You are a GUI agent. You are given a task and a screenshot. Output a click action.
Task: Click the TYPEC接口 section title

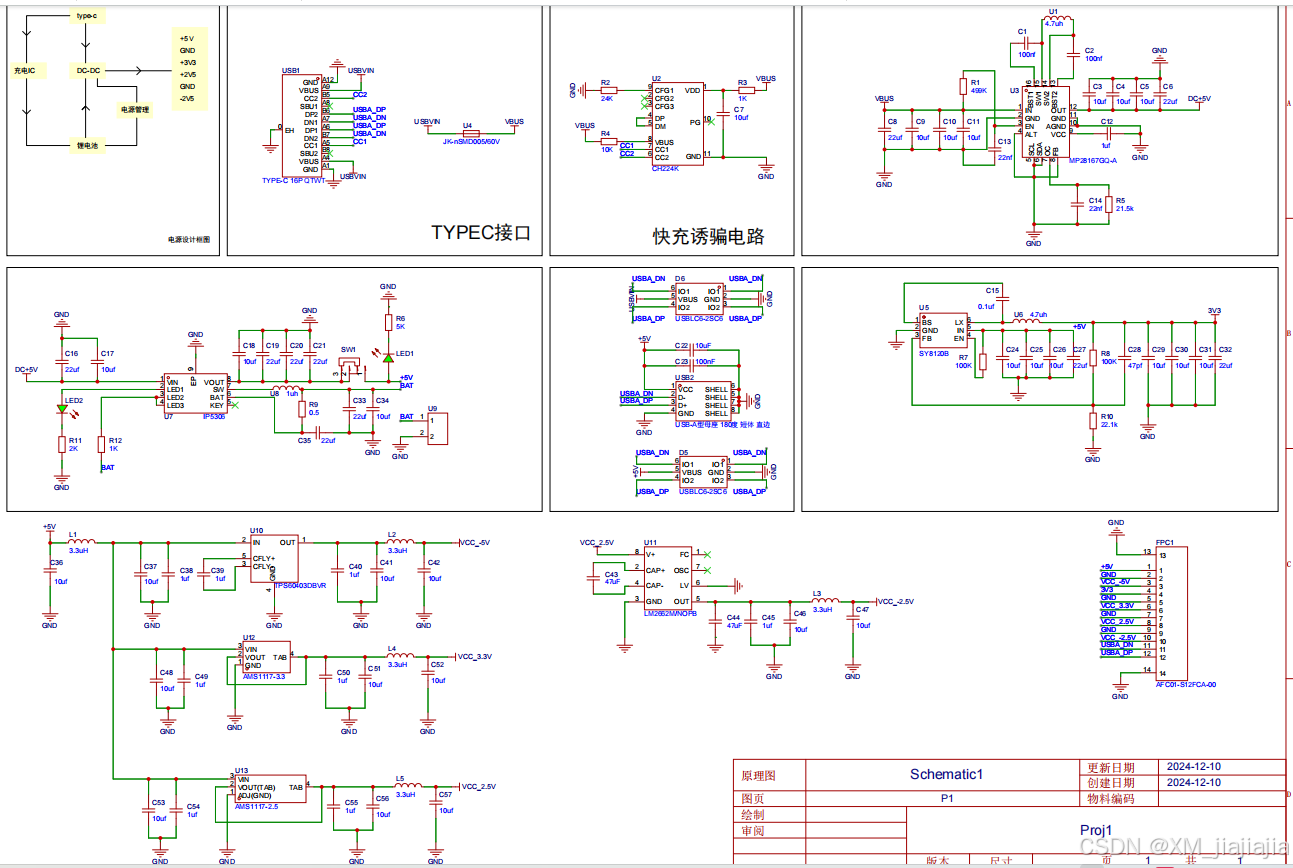(481, 233)
